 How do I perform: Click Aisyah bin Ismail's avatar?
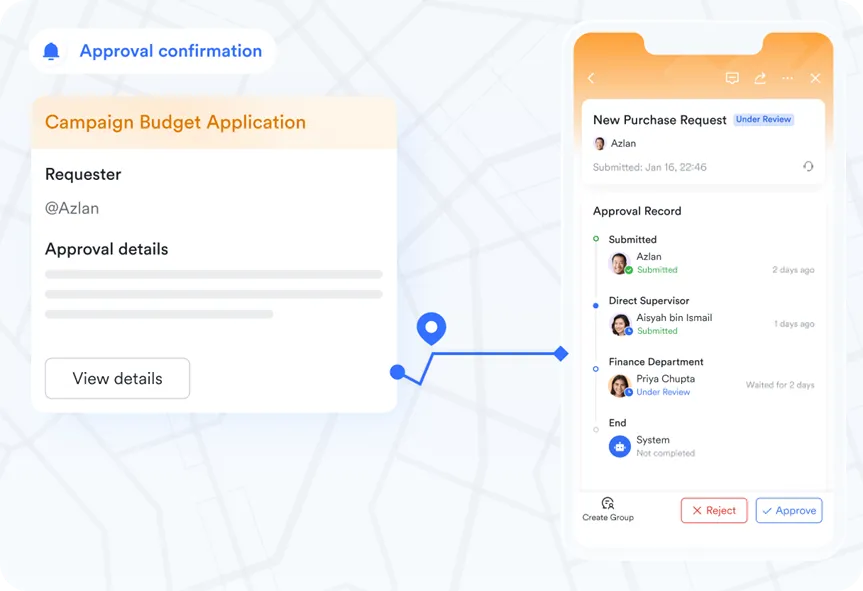pyautogui.click(x=620, y=324)
